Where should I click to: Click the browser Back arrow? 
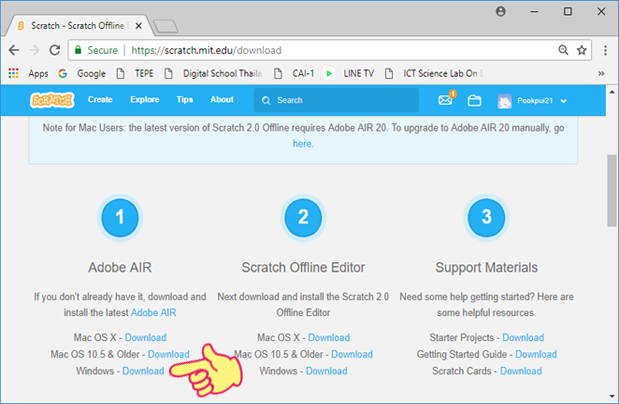click(x=14, y=50)
